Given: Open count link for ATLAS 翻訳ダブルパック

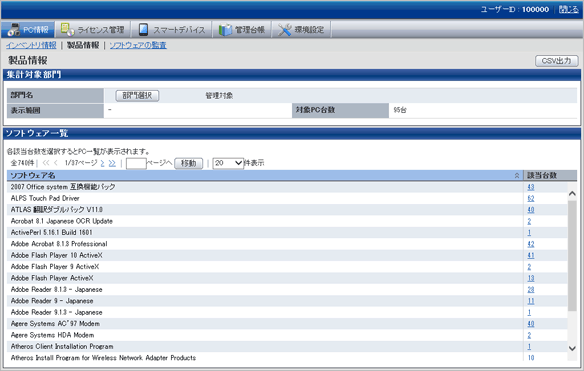Looking at the screenshot, I should click(x=531, y=210).
